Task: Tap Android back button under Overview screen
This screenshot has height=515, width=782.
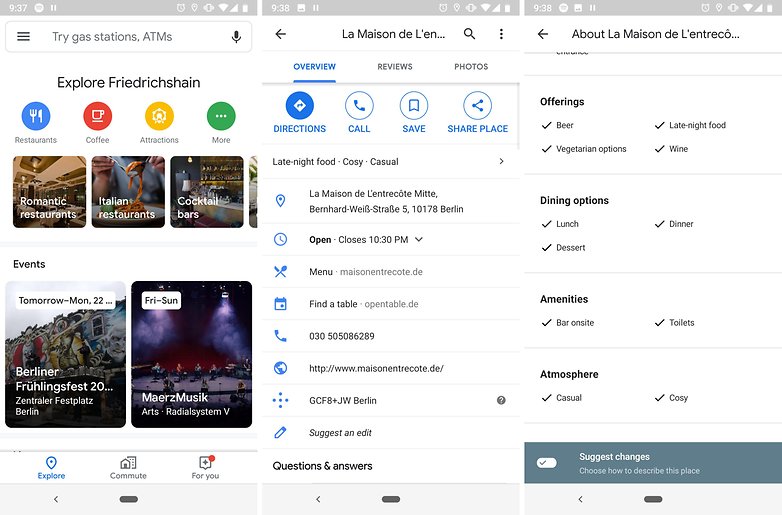Action: [x=318, y=499]
